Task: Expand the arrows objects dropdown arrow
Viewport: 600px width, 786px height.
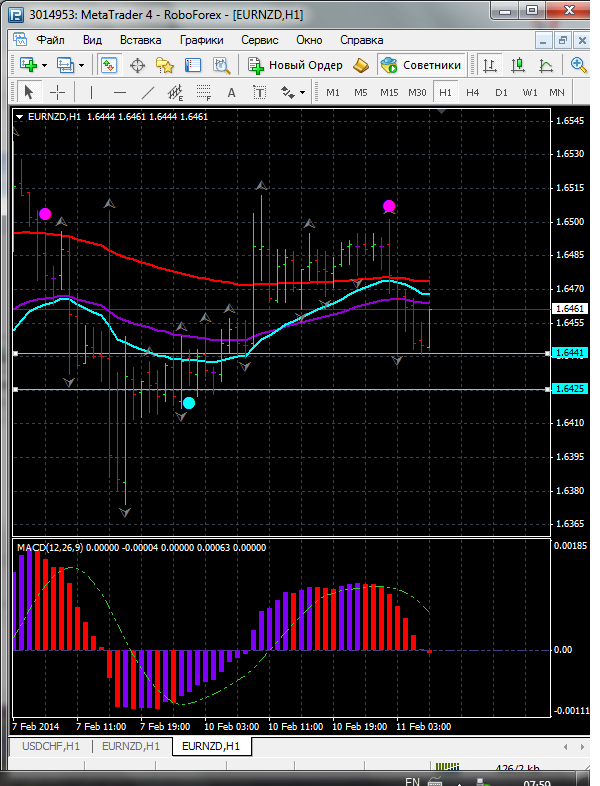Action: [302, 93]
